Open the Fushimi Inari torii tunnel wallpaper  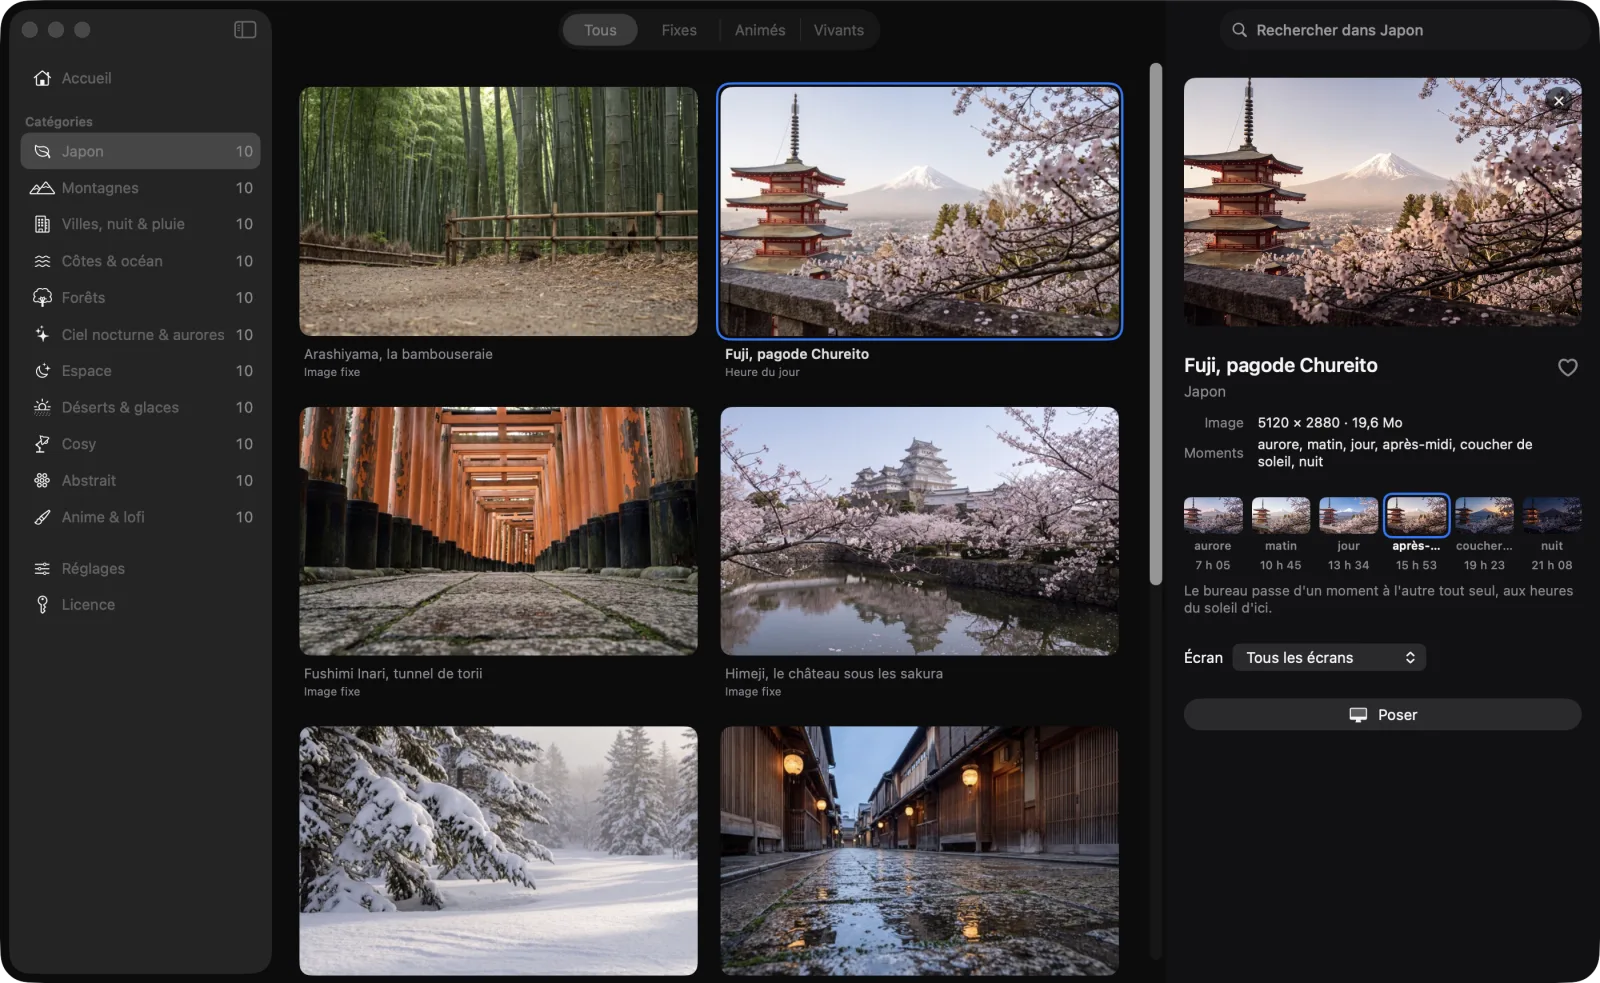pos(498,531)
